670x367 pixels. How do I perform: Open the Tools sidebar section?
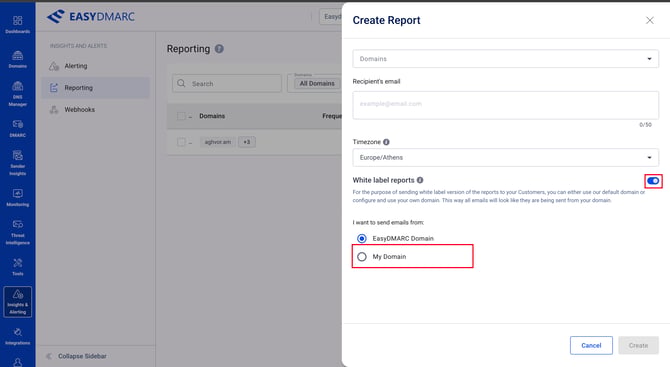click(x=18, y=267)
